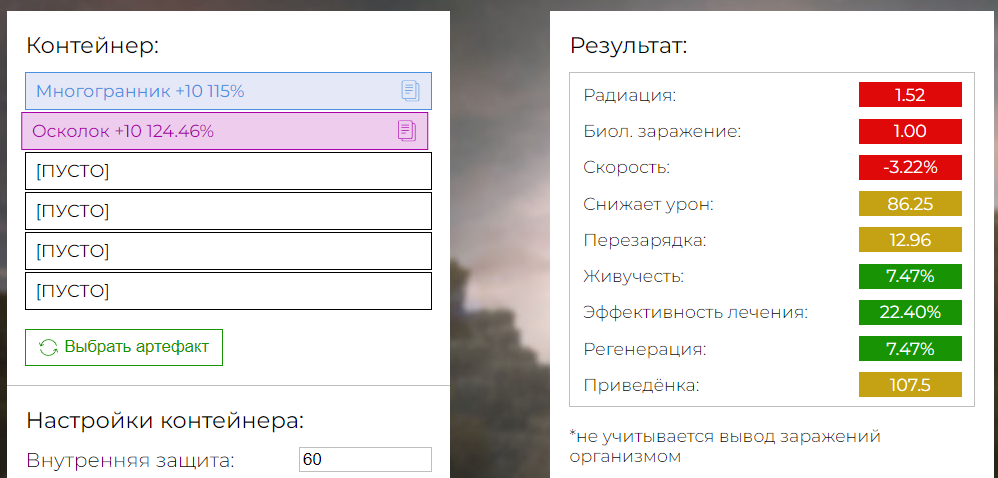Viewport: 998px width, 478px height.
Task: Click the red Биол. заражение value 1.00
Action: pos(910,131)
